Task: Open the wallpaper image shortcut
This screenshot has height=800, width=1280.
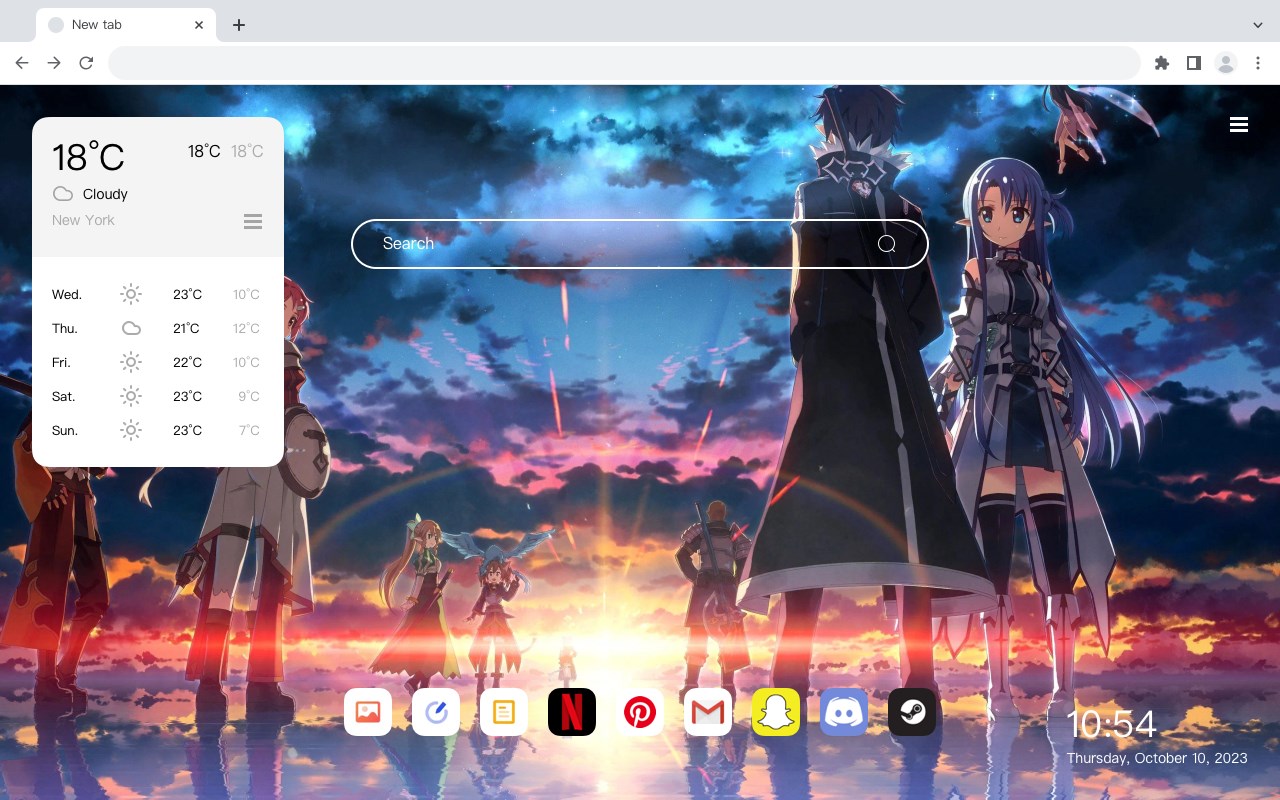Action: pos(368,712)
